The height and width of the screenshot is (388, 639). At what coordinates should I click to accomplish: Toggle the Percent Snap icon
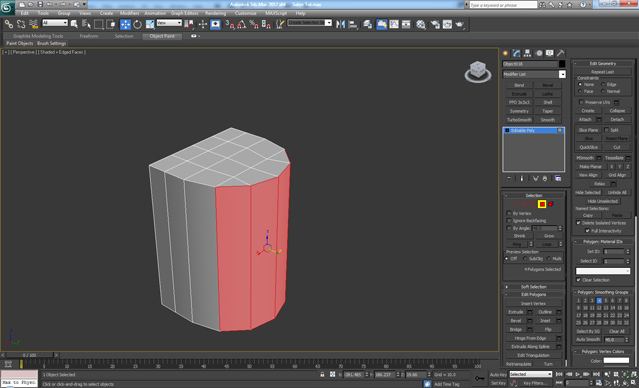[253, 24]
